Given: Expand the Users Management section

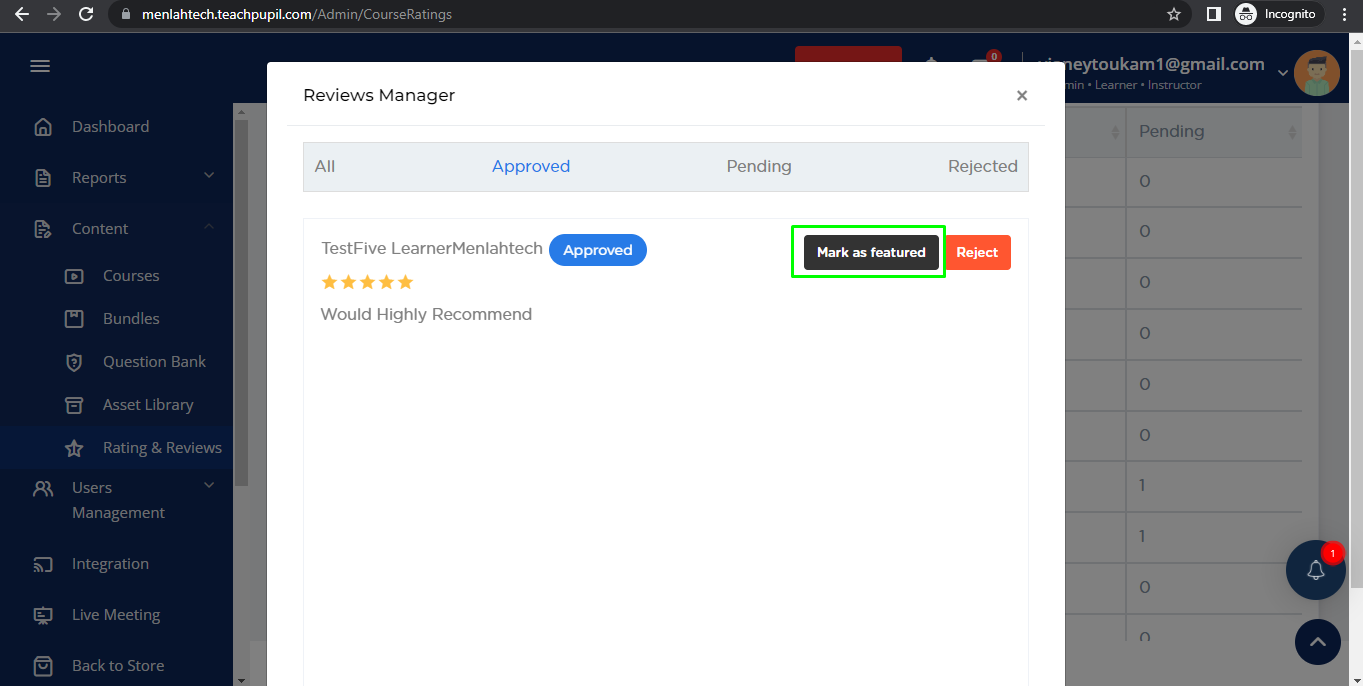Looking at the screenshot, I should [209, 486].
